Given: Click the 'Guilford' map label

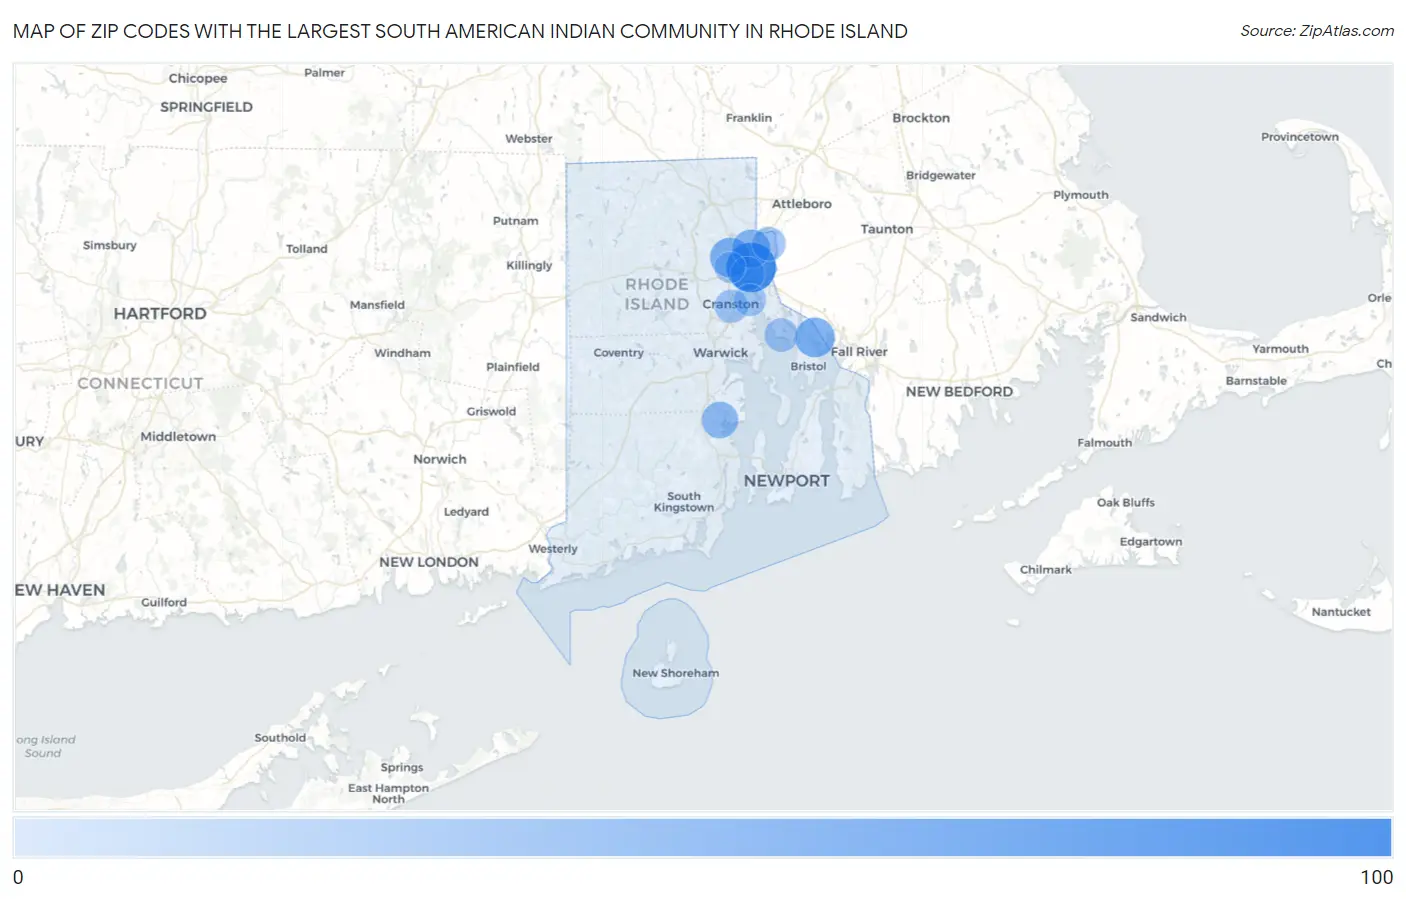Looking at the screenshot, I should 164,603.
